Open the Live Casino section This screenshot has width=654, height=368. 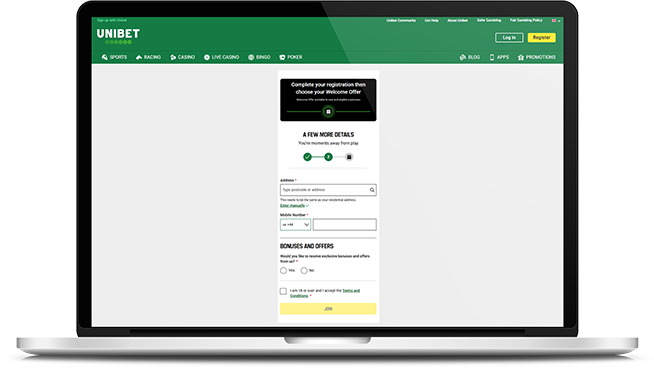pos(221,57)
